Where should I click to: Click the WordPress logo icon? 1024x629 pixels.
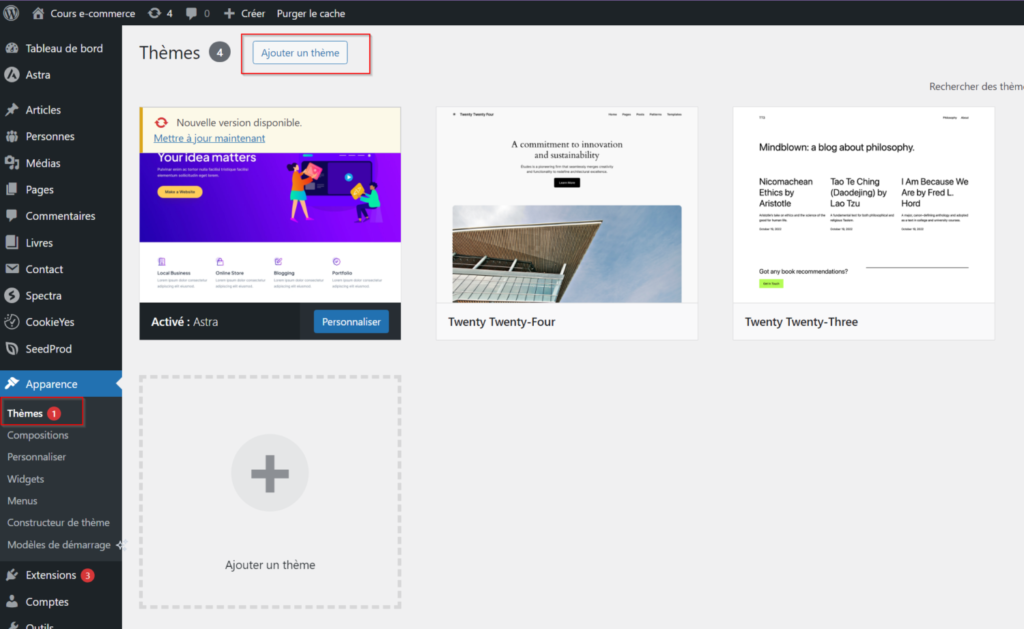11,13
